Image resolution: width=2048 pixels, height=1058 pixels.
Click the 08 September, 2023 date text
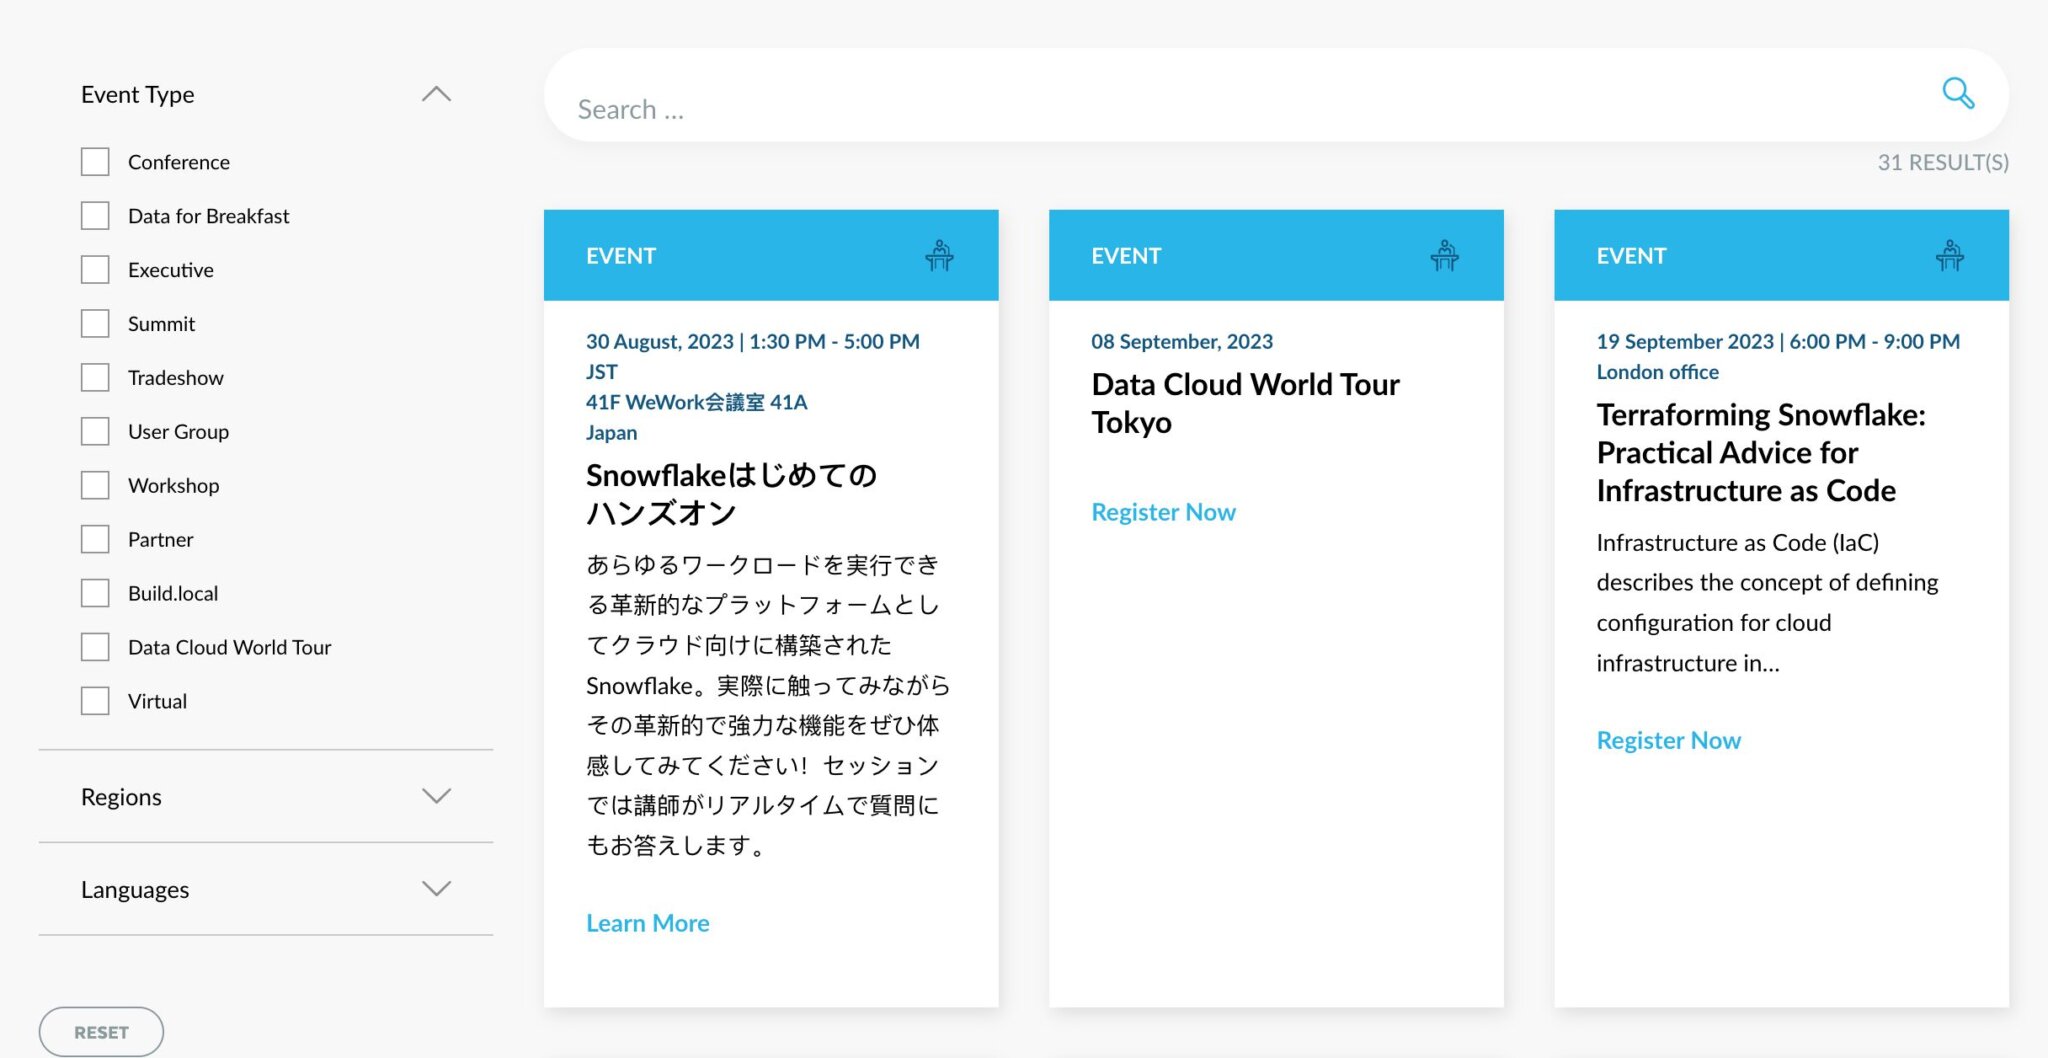tap(1182, 341)
